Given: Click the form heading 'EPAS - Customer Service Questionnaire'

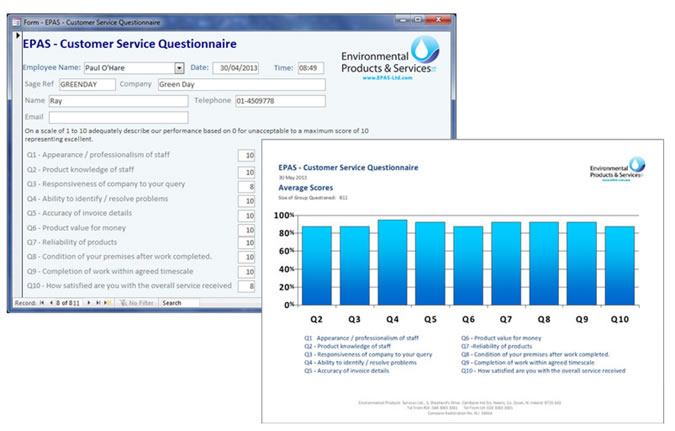Looking at the screenshot, I should 130,44.
